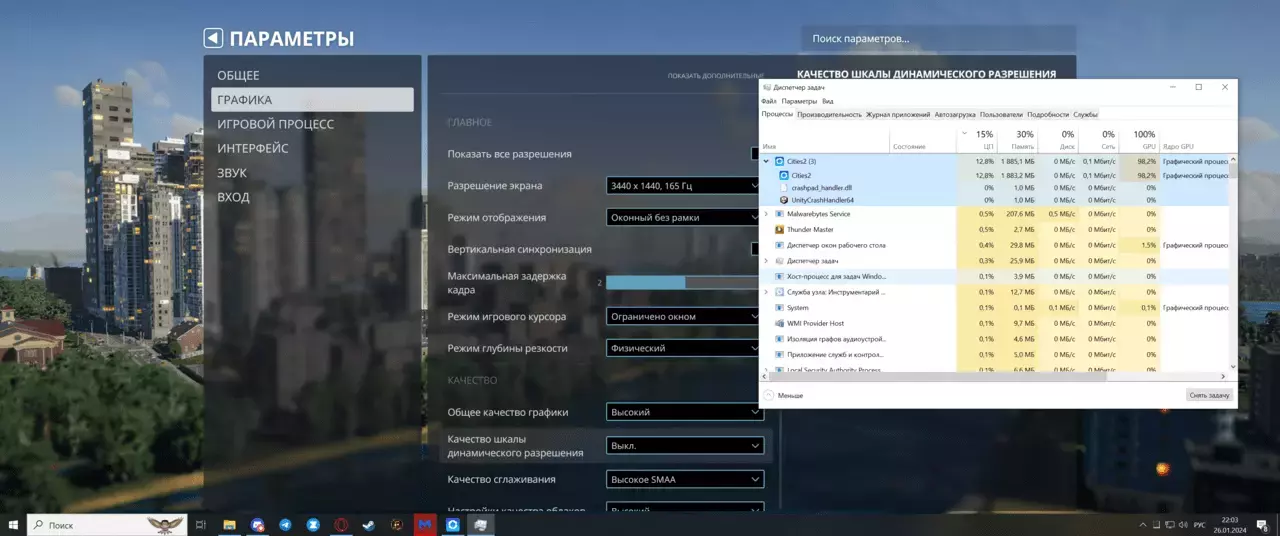The image size is (1280, 536).
Task: Select ОБЩЕЕ settings category
Action: point(238,76)
